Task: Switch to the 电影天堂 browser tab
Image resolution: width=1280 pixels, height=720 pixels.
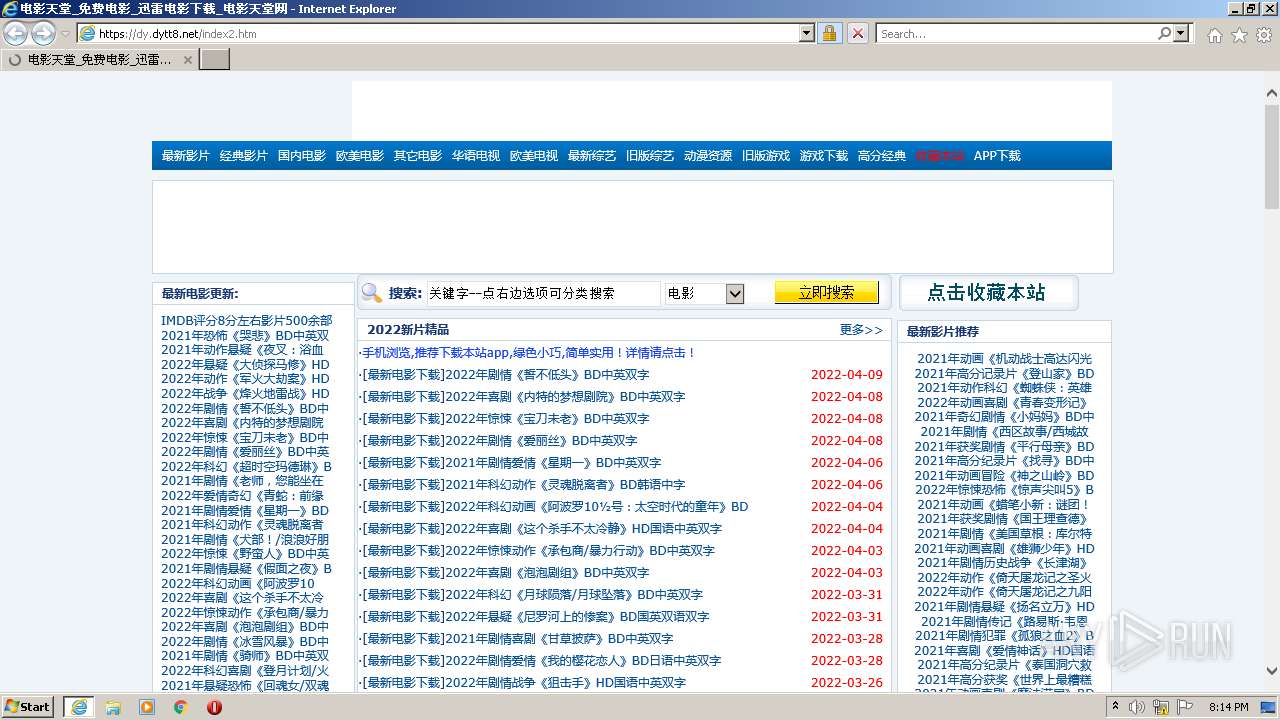Action: pos(99,59)
